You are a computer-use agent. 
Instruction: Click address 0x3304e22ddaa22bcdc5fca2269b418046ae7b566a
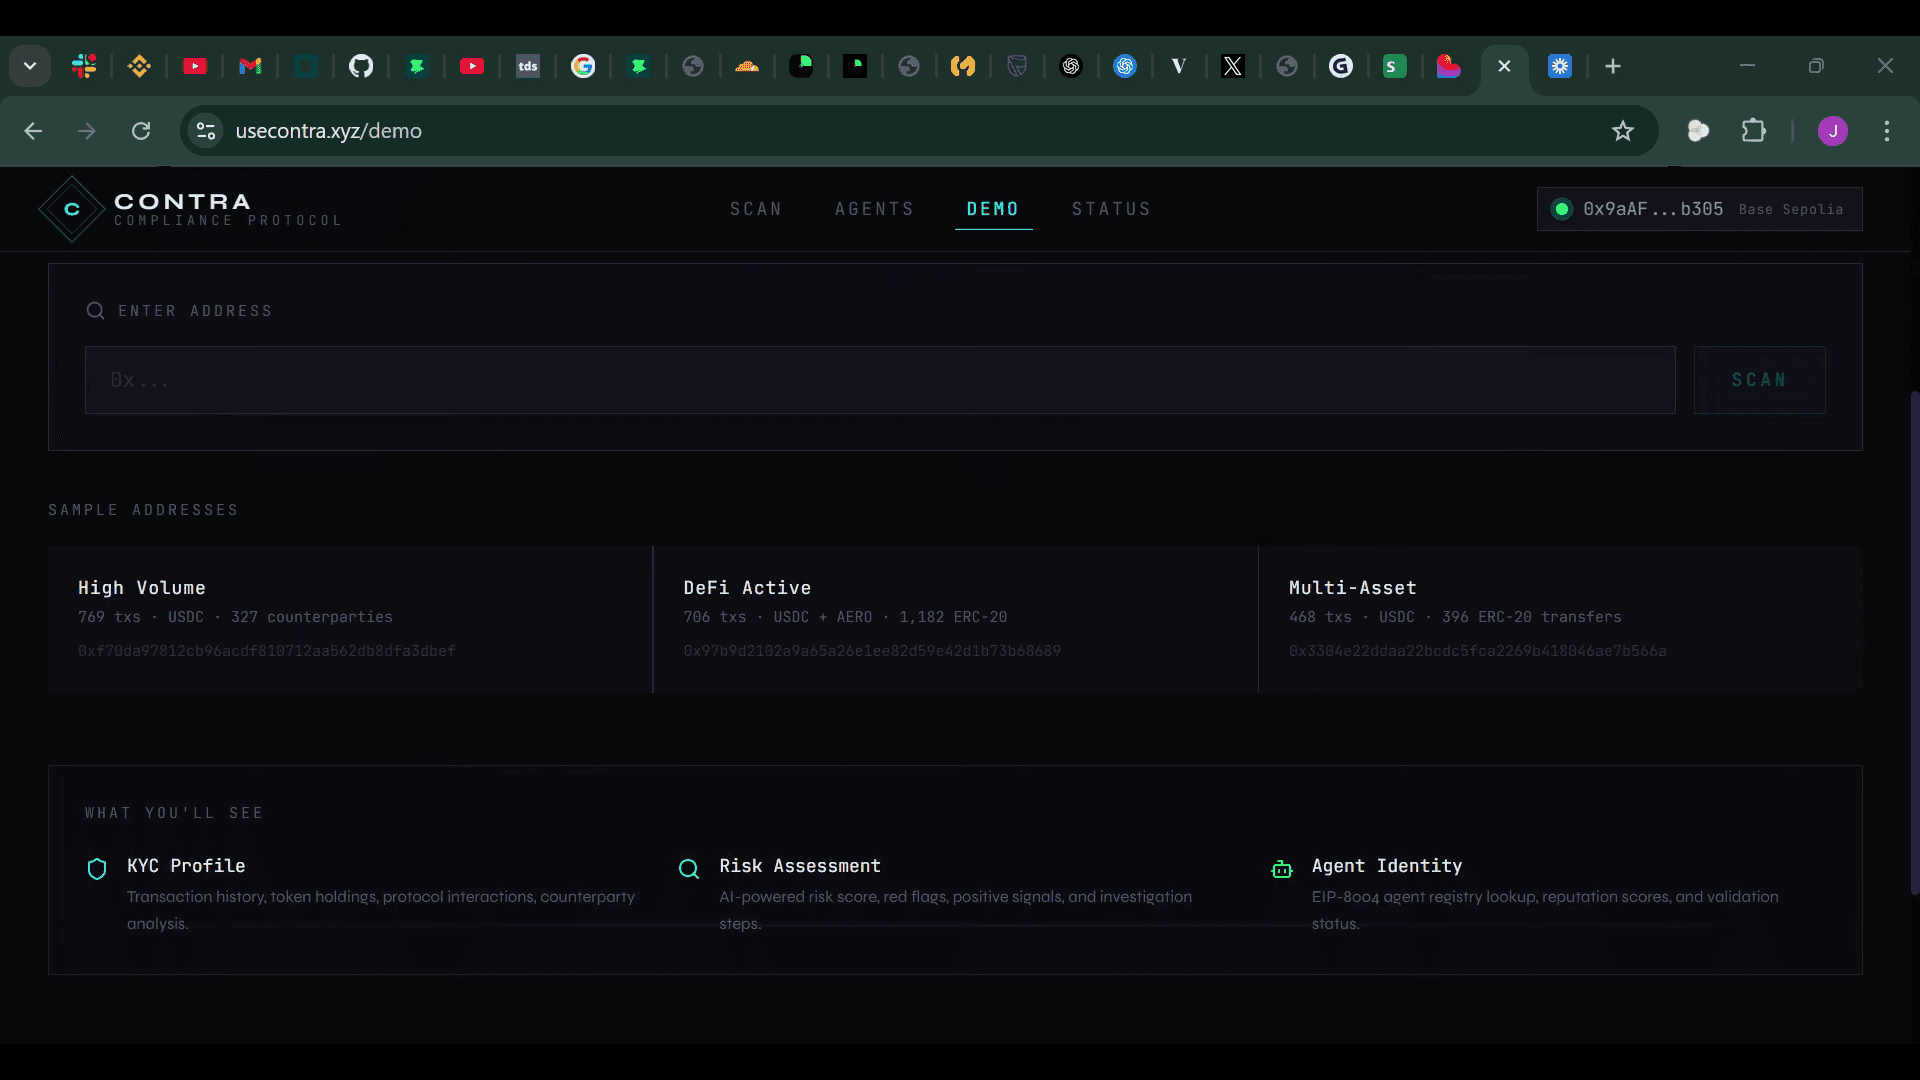tap(1477, 651)
